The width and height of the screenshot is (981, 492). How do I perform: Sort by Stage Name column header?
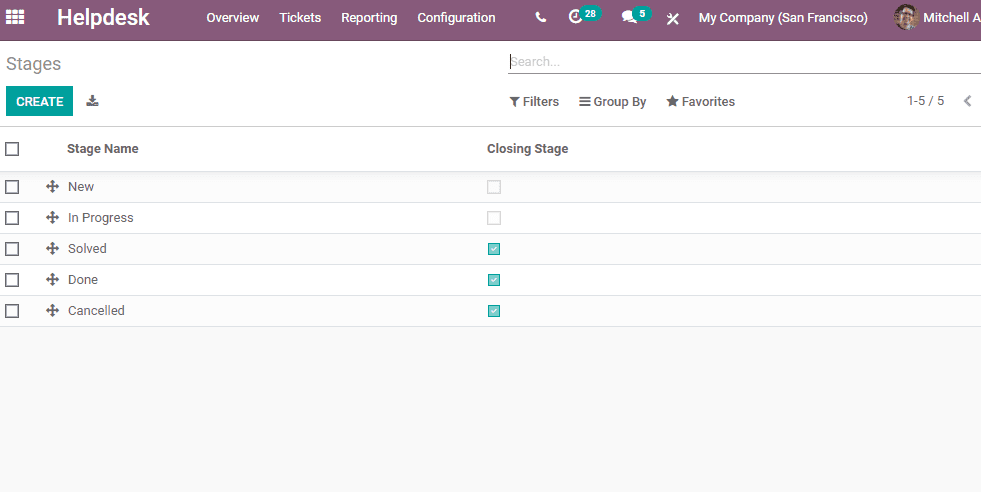(x=103, y=149)
